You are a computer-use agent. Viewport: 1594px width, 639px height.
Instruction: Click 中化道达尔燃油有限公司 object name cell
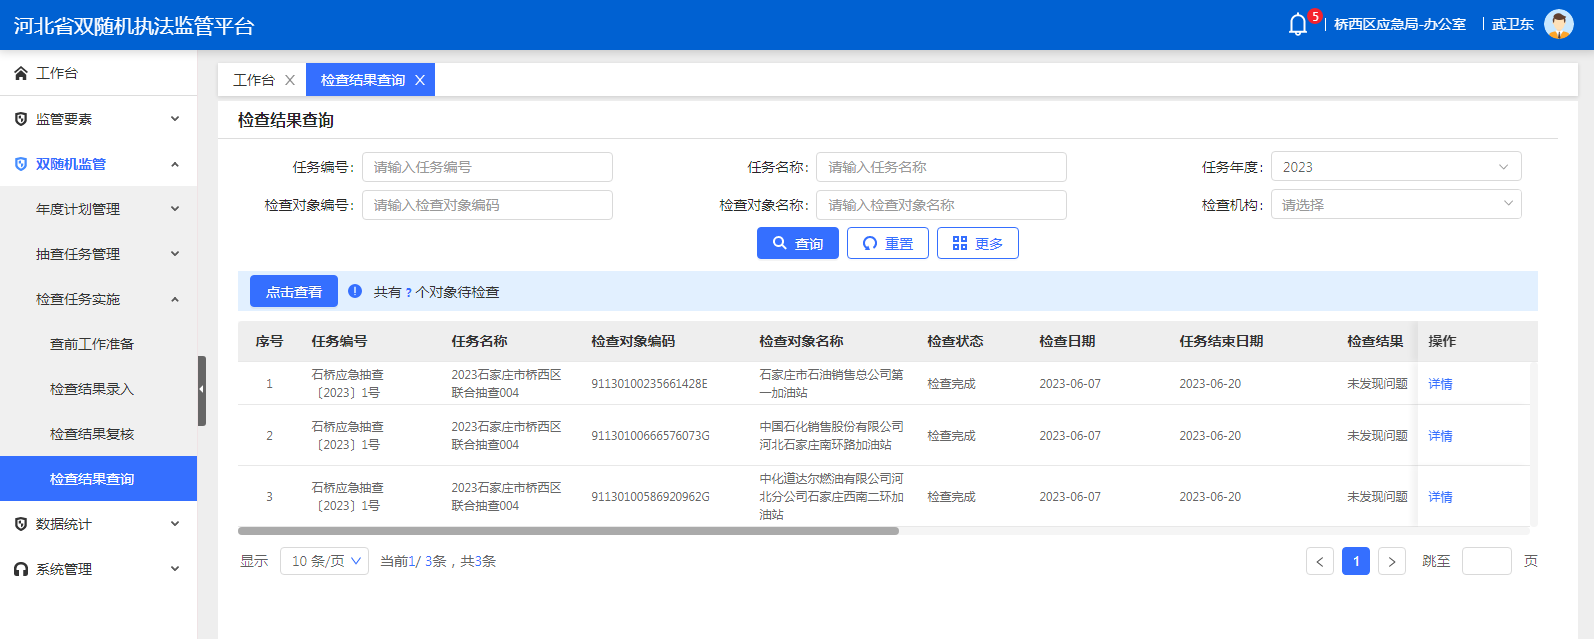click(x=831, y=497)
